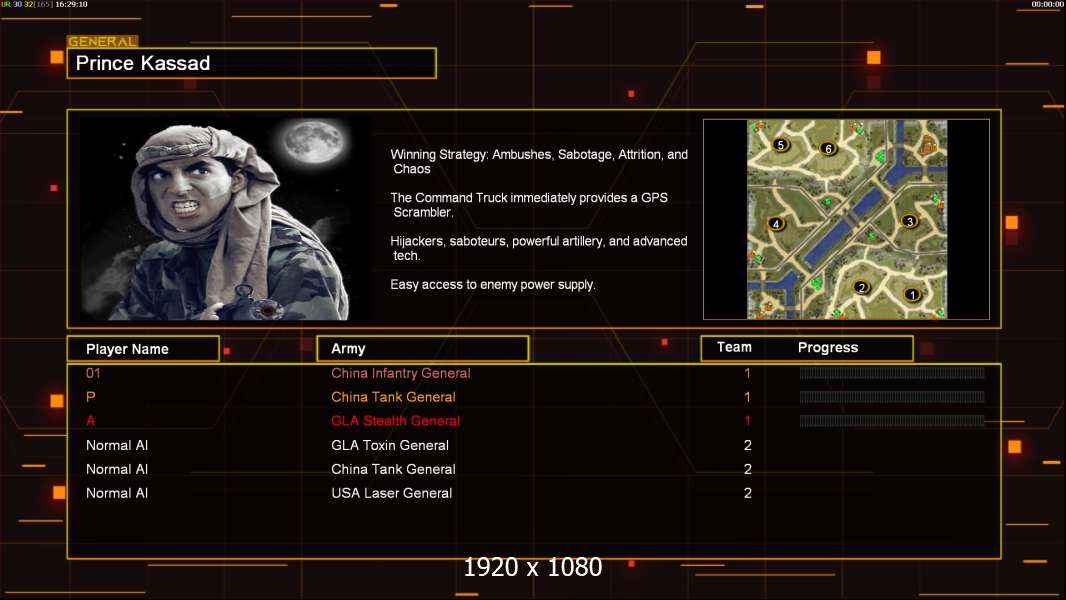Click 'USA Laser General' army text
Image resolution: width=1066 pixels, height=600 pixels.
point(392,493)
